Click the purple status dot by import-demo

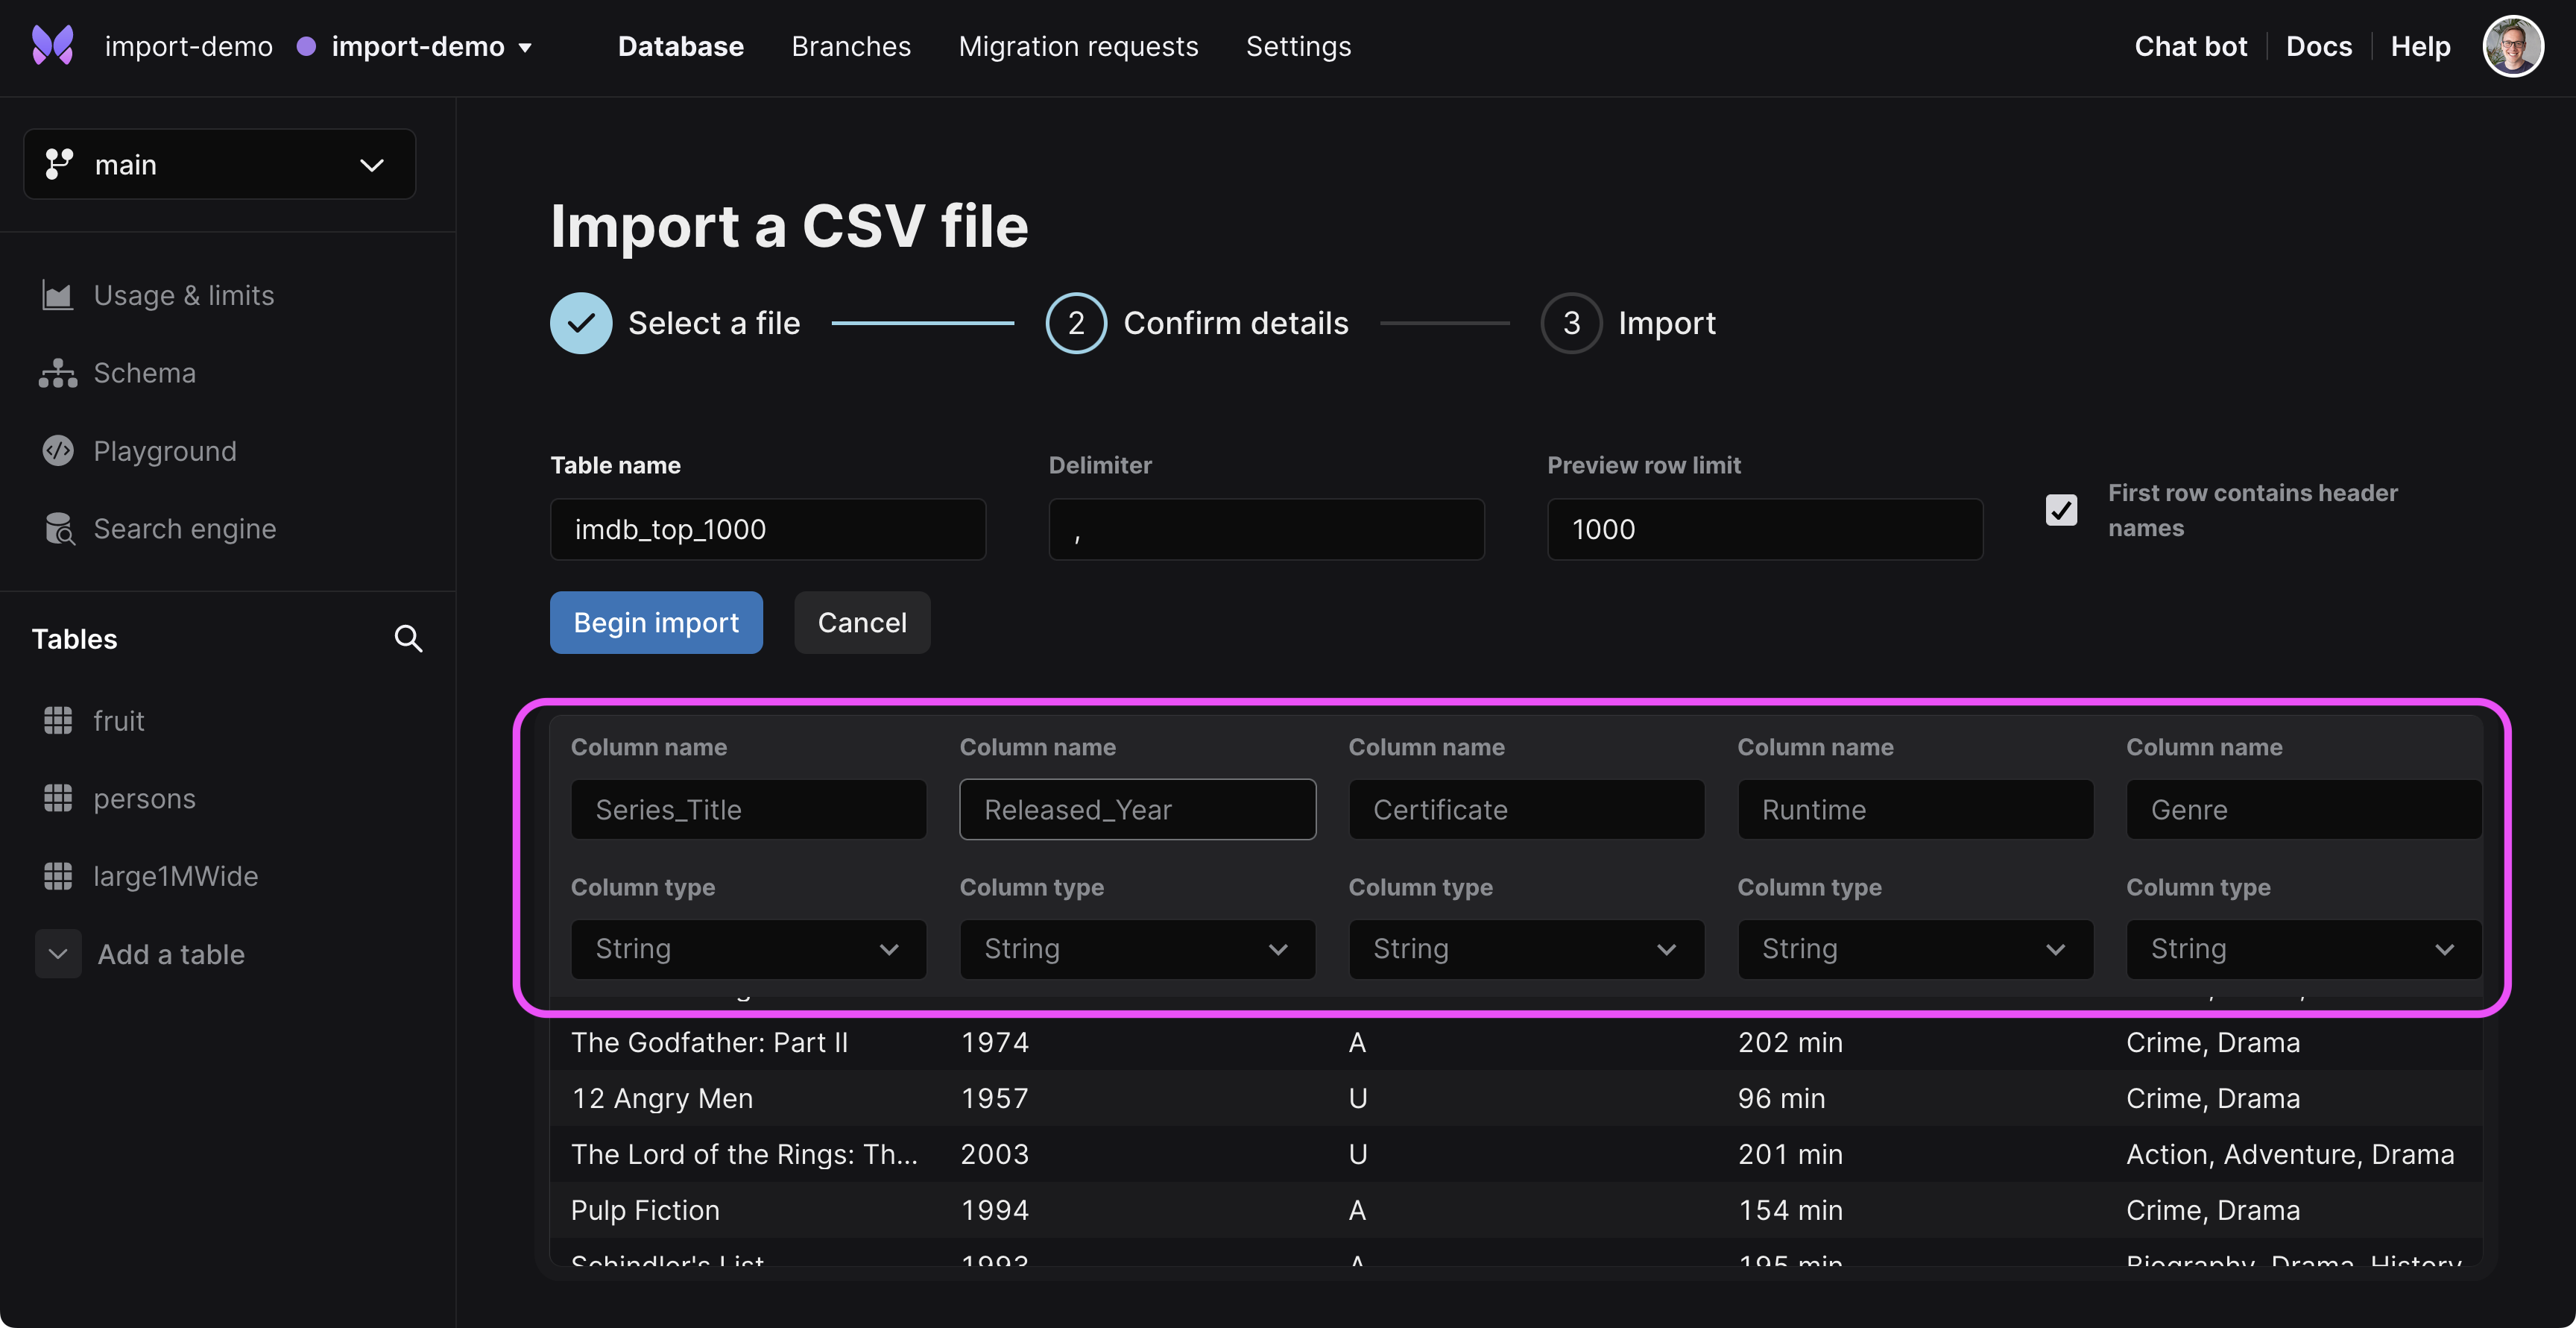point(306,46)
